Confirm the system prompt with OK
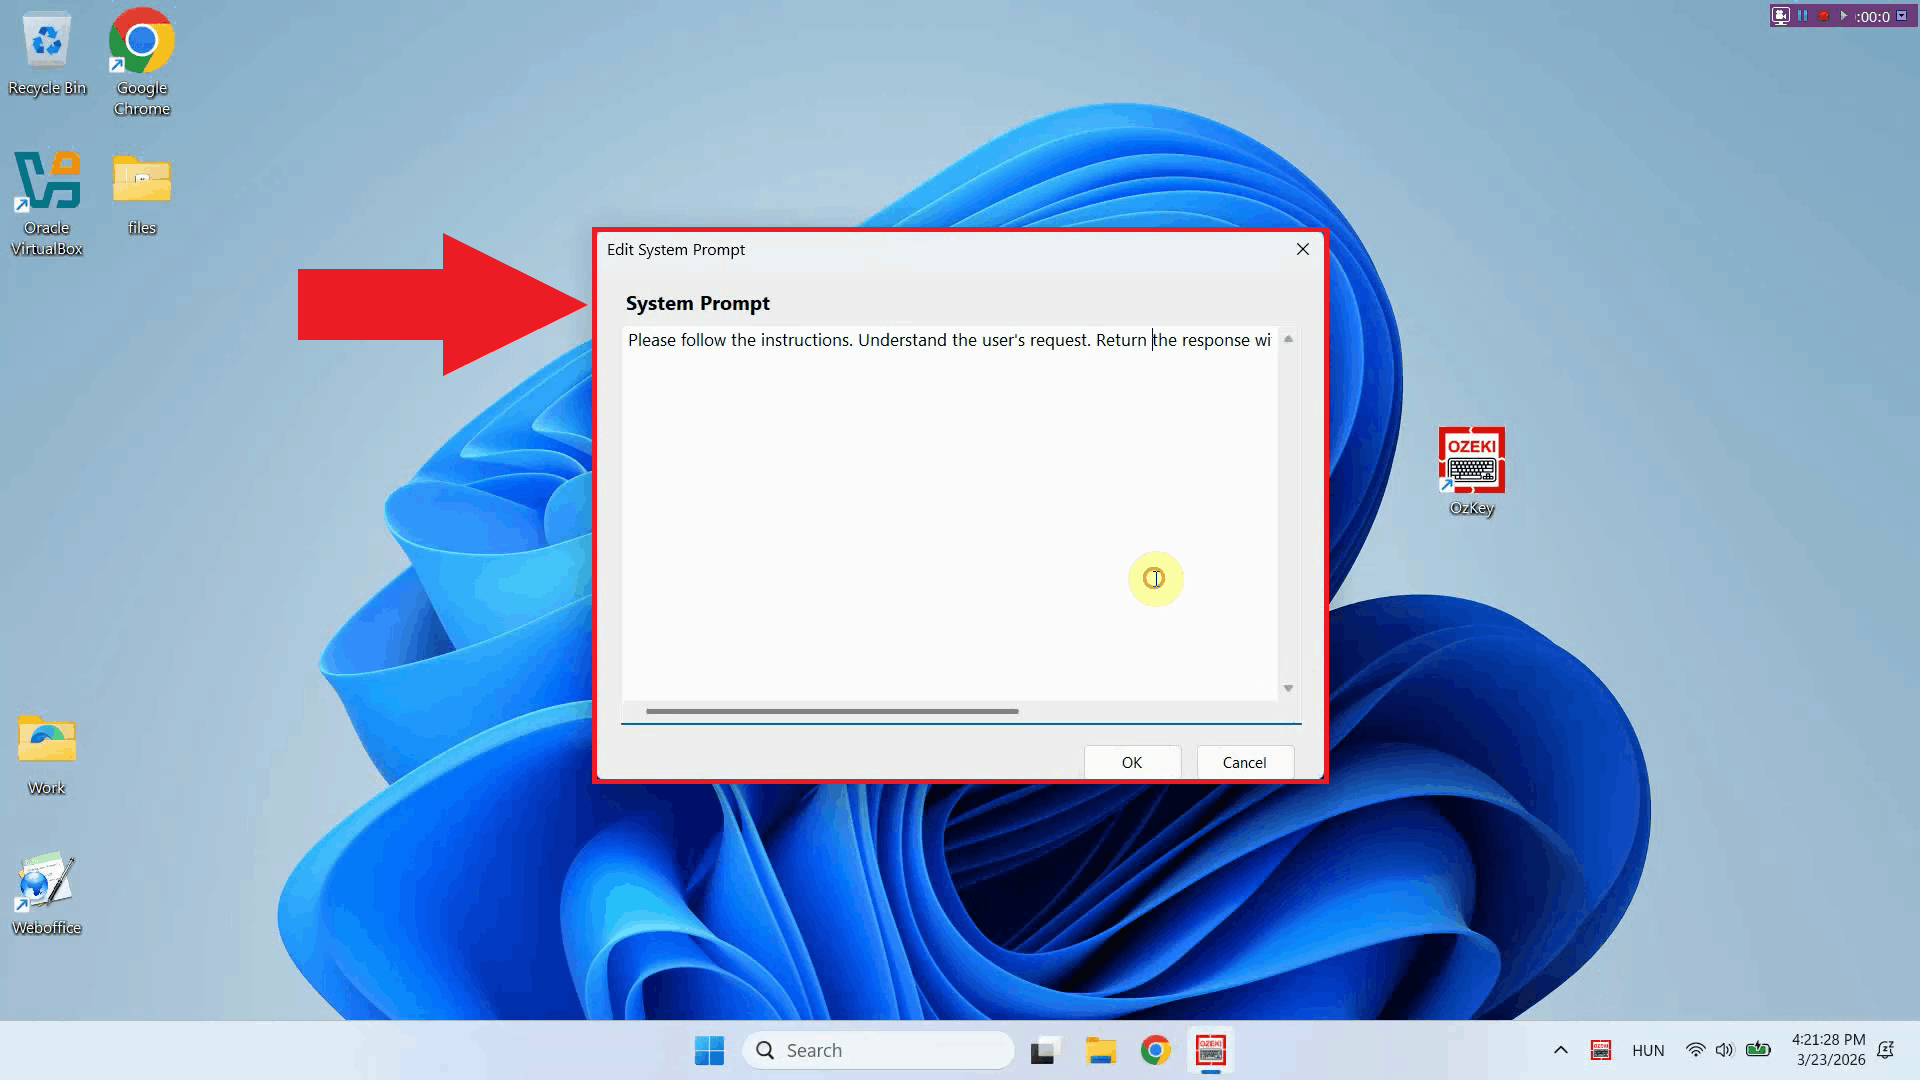The width and height of the screenshot is (1920, 1080). (x=1132, y=761)
